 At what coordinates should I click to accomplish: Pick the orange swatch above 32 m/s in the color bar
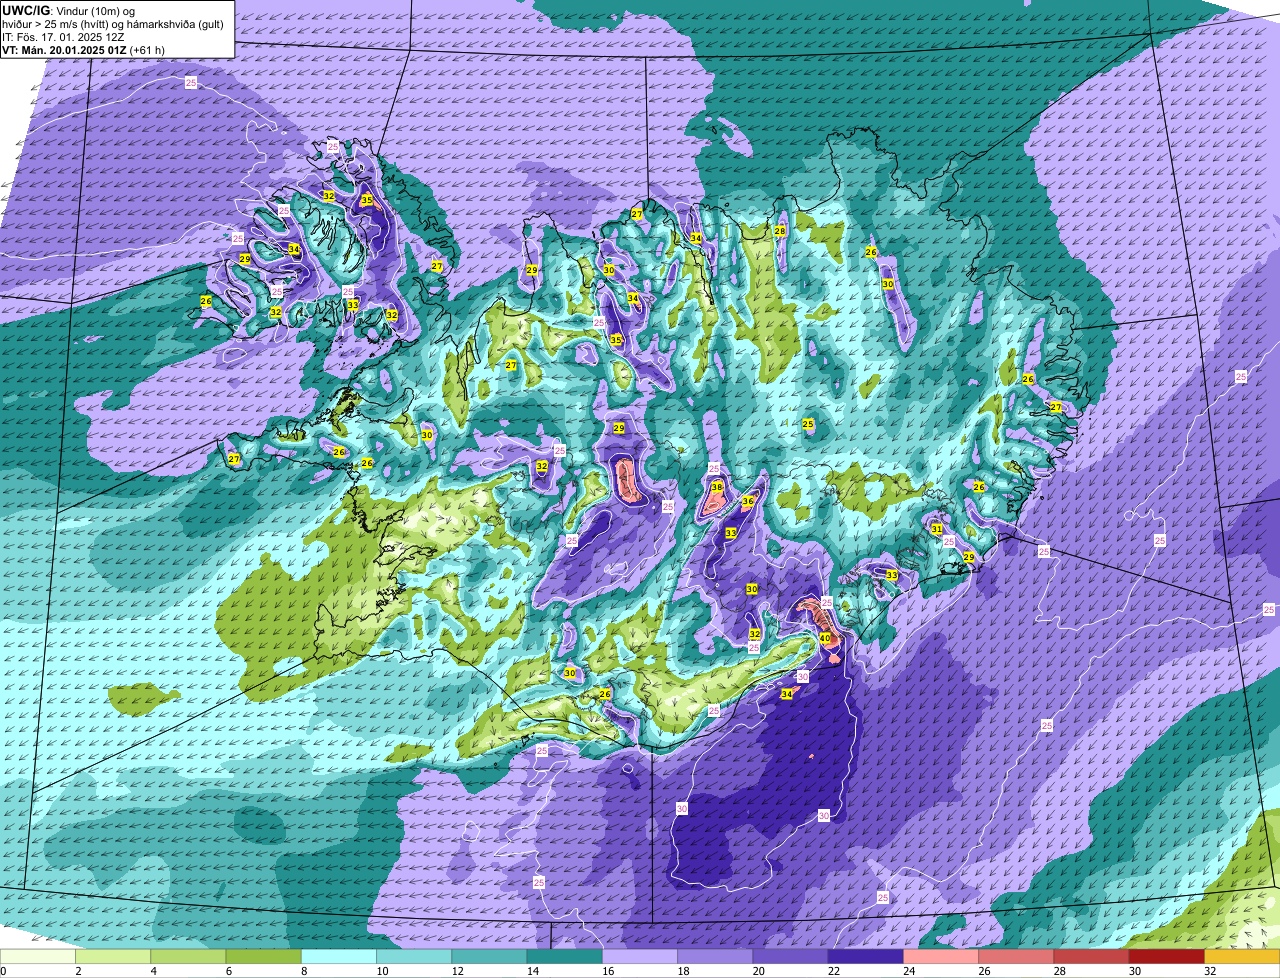pos(1242,957)
